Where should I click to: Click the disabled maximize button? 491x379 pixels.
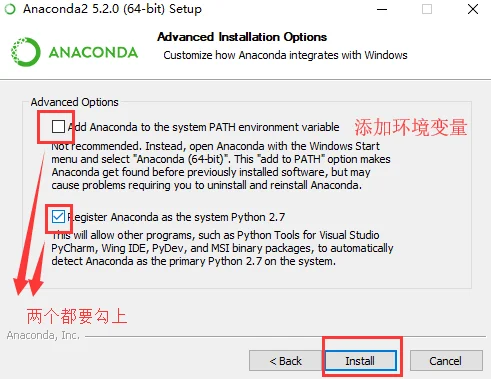[427, 9]
